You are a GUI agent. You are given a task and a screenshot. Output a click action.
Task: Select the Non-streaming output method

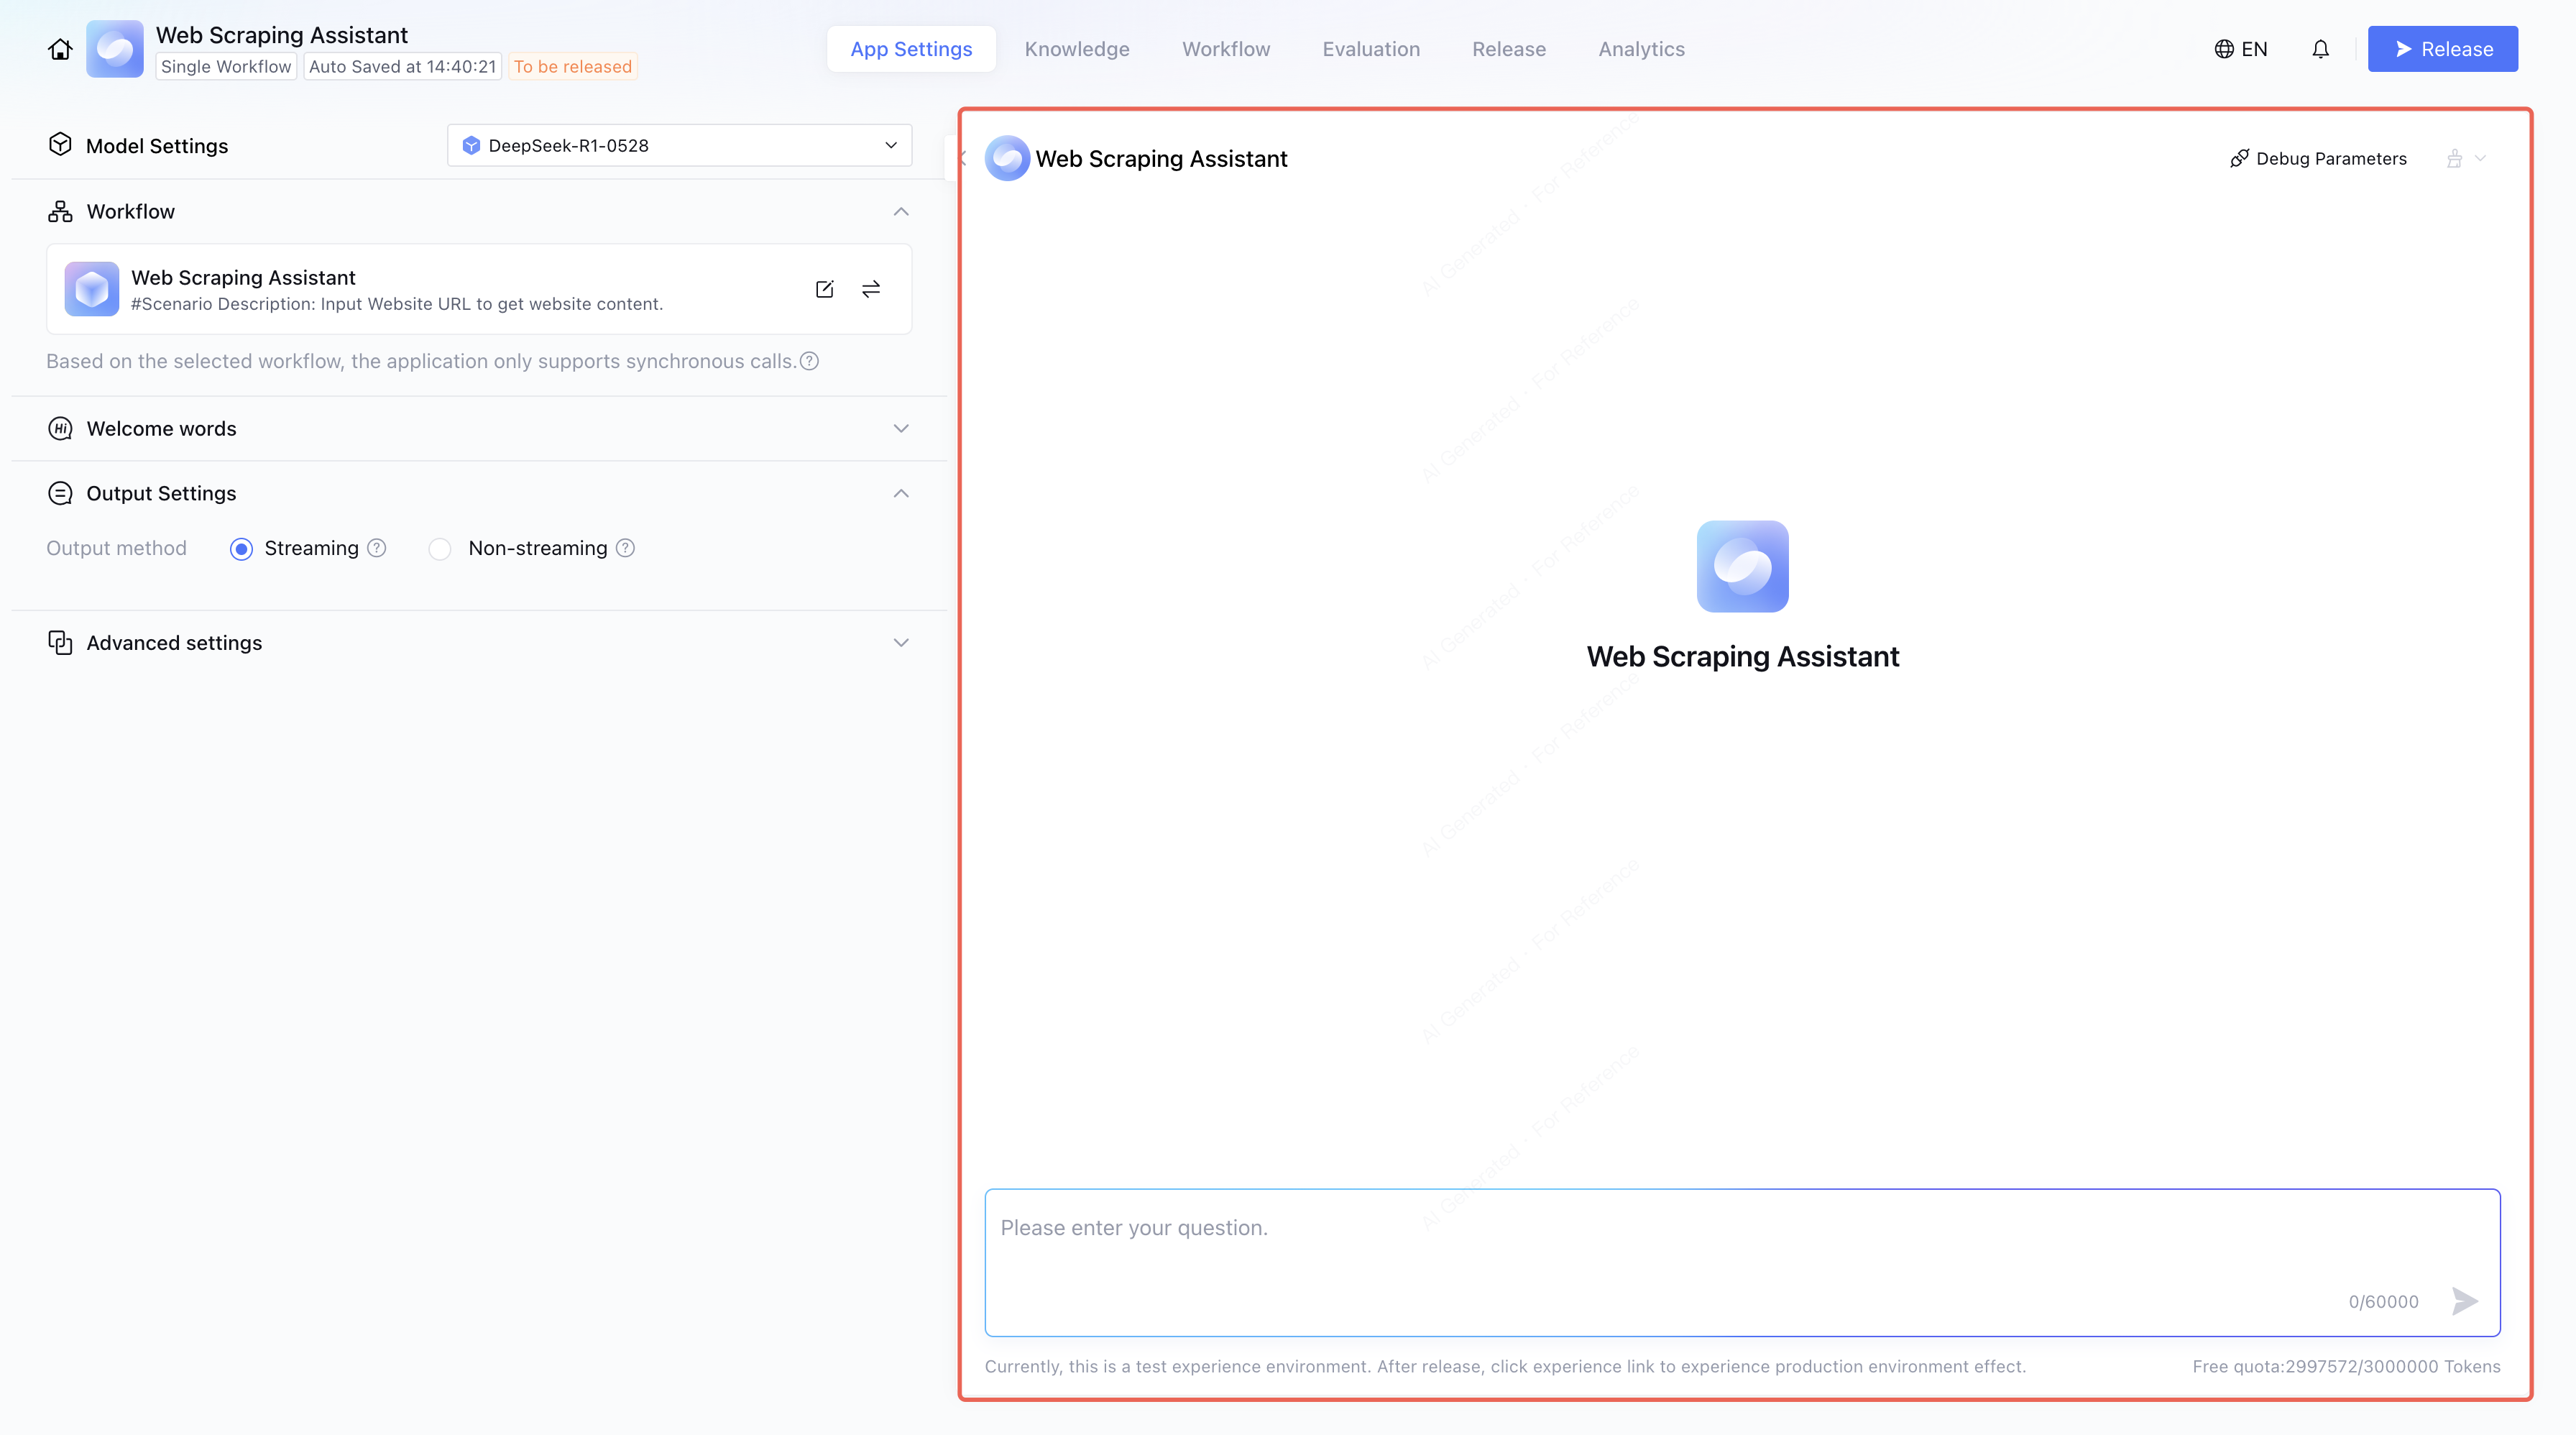point(440,549)
